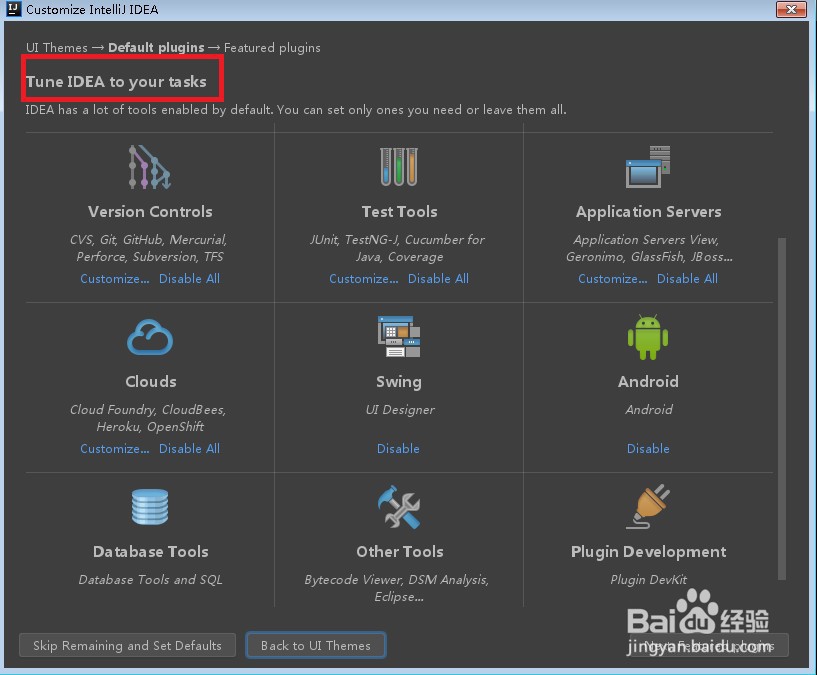Click the Plugin Development plug icon

[x=648, y=507]
